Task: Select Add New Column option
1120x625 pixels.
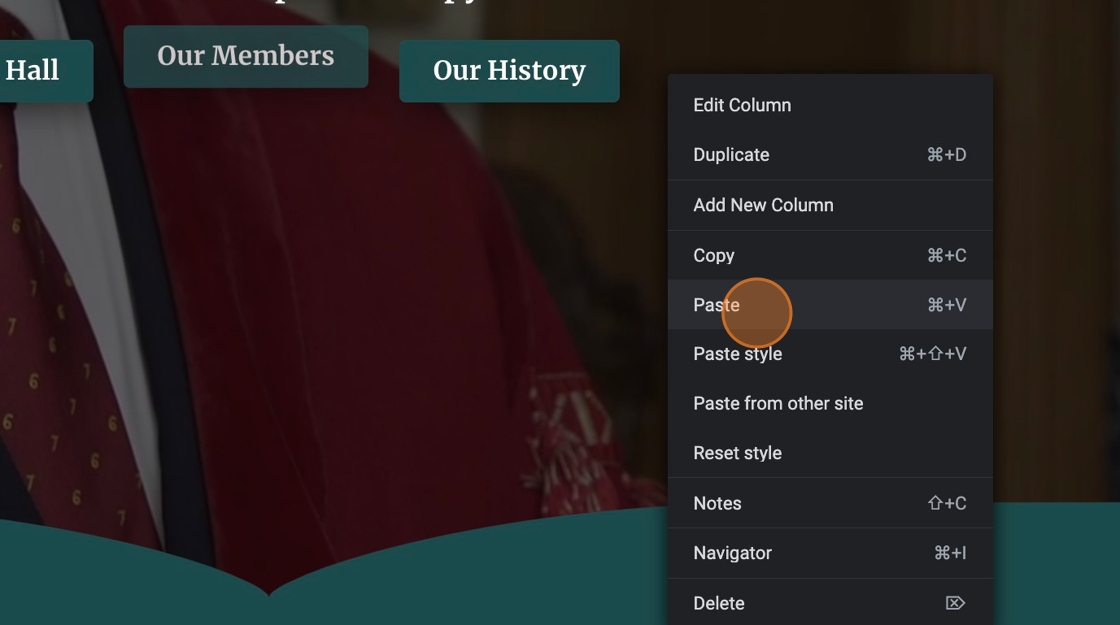Action: tap(830, 205)
